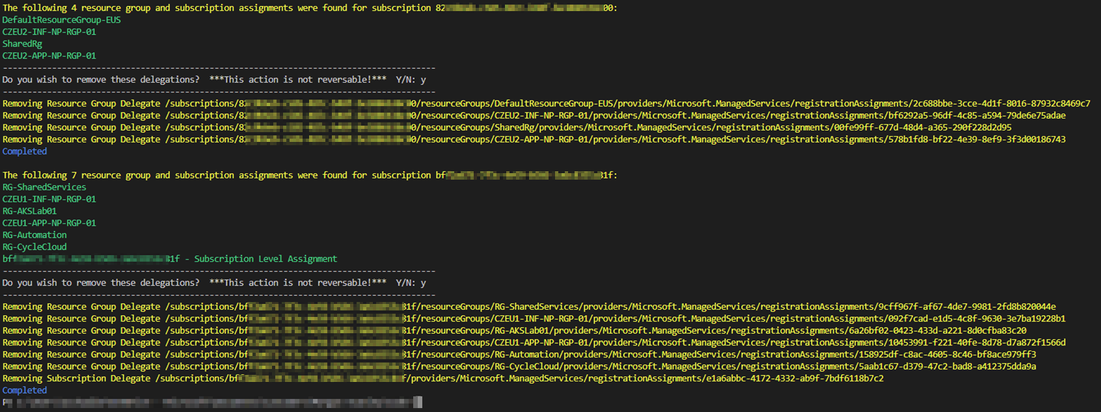This screenshot has height=412, width=1101.
Task: Click the removal line ending 5aab1c67-d379-47c2-bad8-a412375dda9a
Action: point(520,366)
